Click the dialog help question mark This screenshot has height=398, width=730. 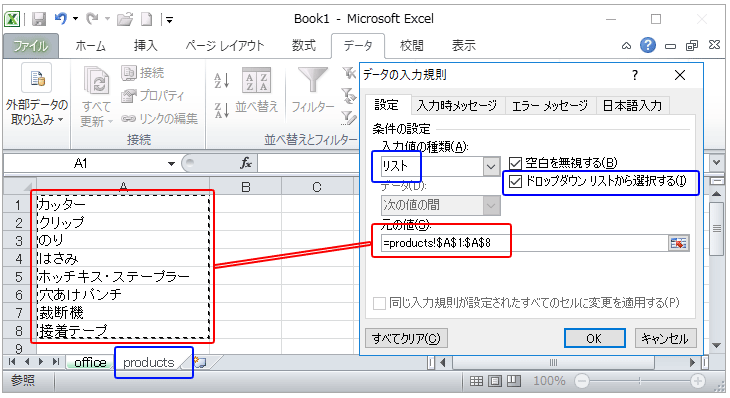pos(635,75)
